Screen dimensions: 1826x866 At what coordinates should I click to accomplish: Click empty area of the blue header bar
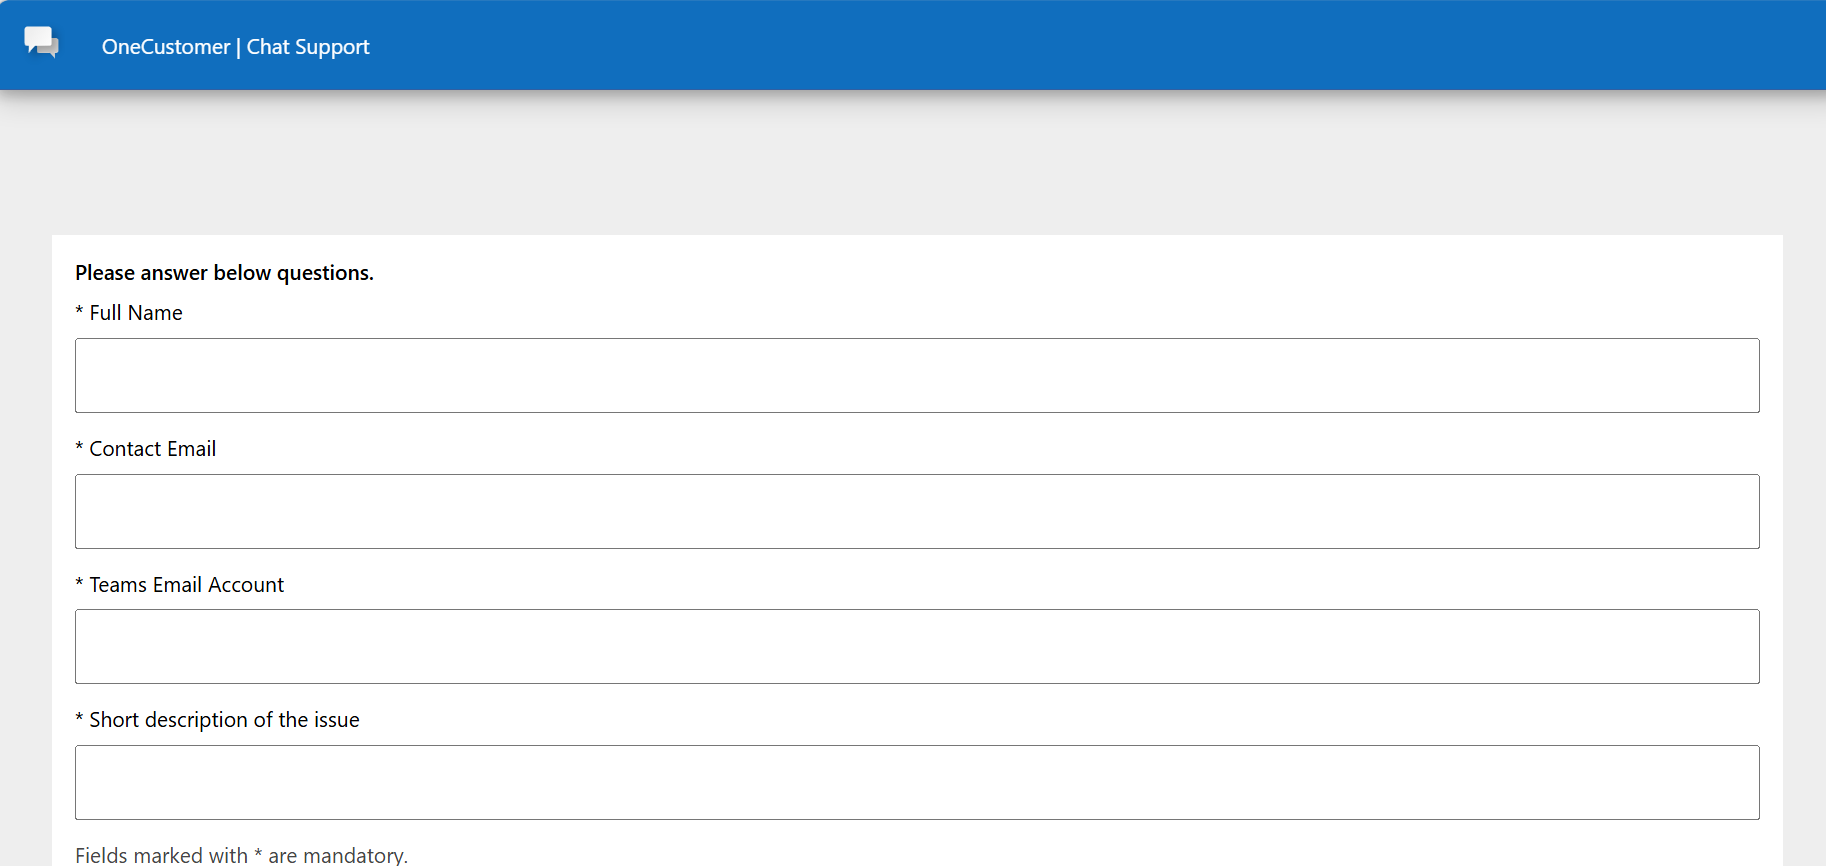[1100, 45]
